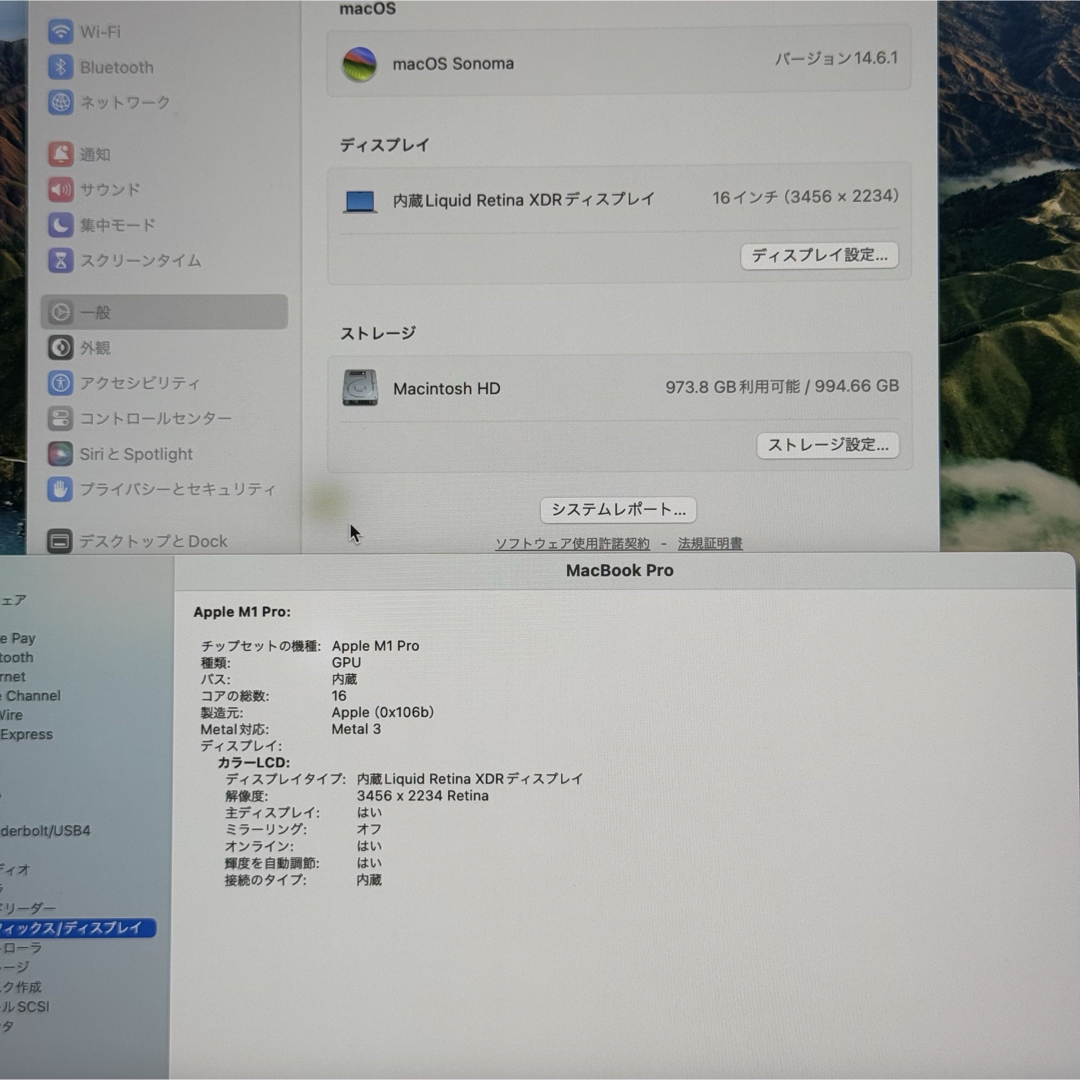
Task: Open サウンド speaker icon in the sidebar
Action: 61,189
